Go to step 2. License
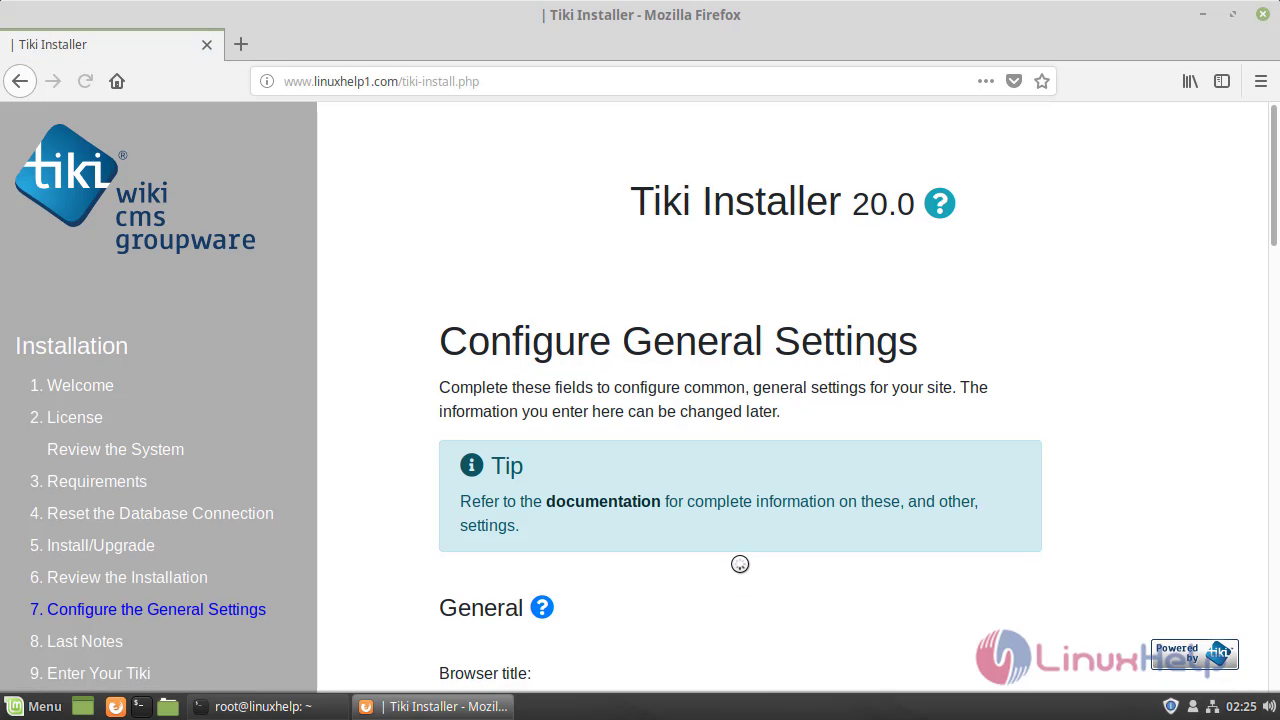The image size is (1280, 720). (x=66, y=417)
